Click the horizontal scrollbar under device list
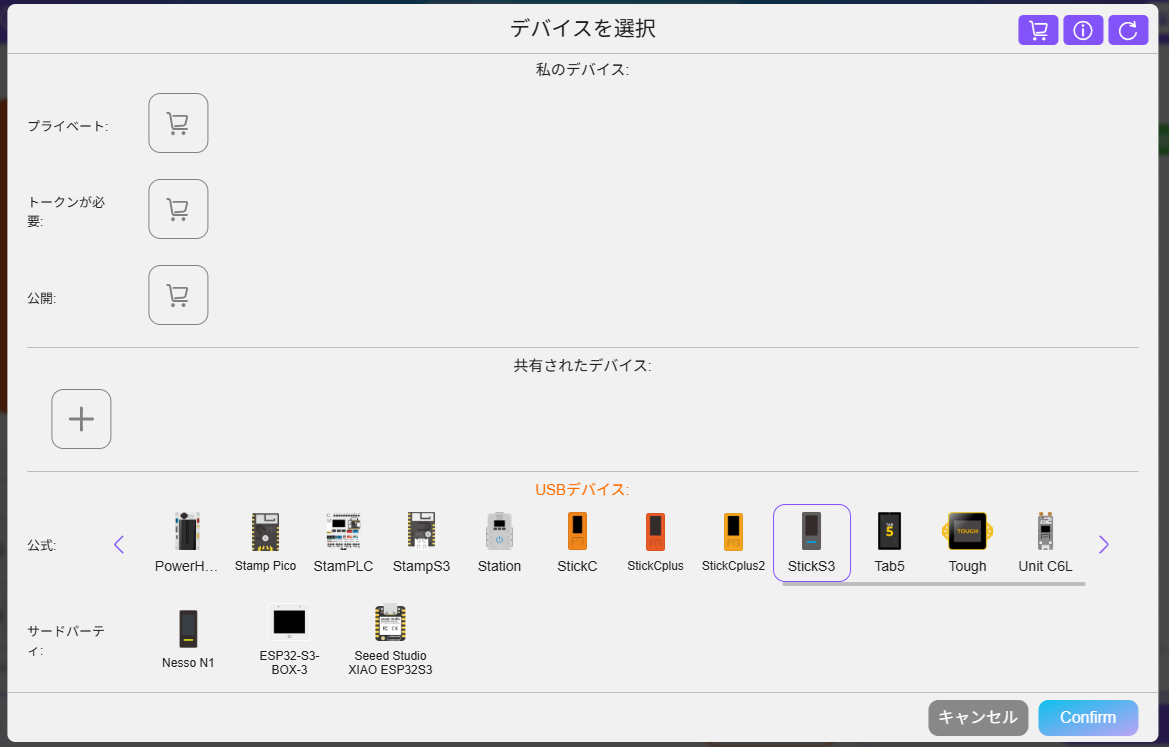The width and height of the screenshot is (1169, 747). click(933, 584)
